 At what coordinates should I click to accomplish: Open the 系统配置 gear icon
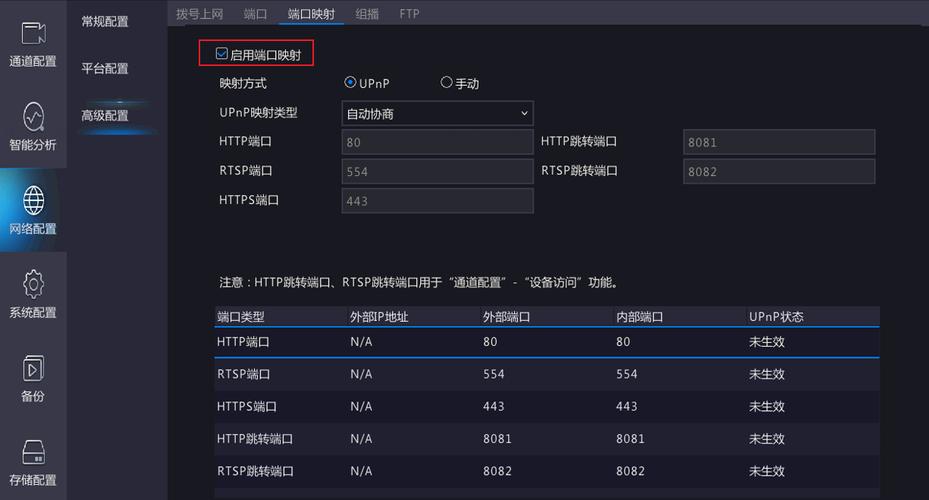tap(33, 284)
